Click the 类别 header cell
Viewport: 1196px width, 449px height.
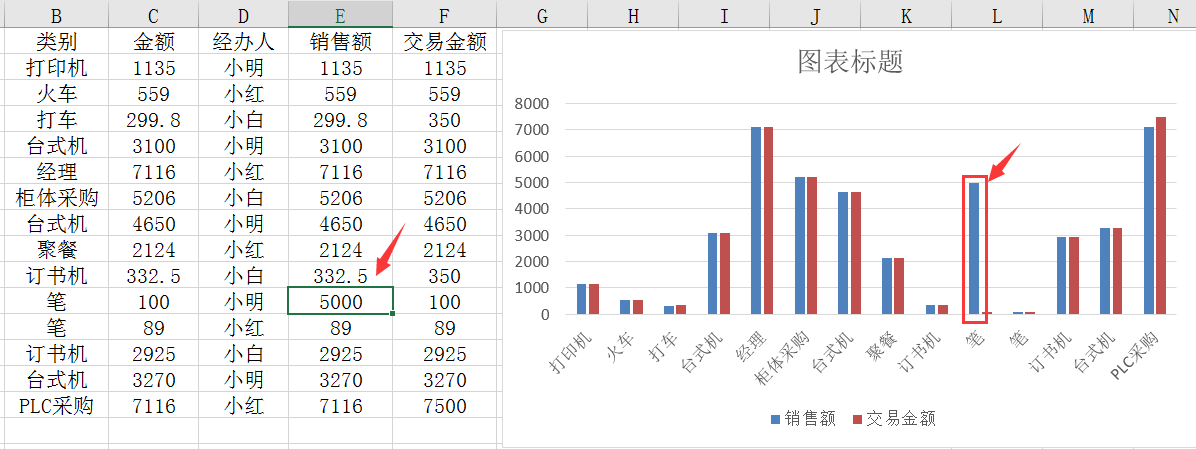pyautogui.click(x=56, y=41)
